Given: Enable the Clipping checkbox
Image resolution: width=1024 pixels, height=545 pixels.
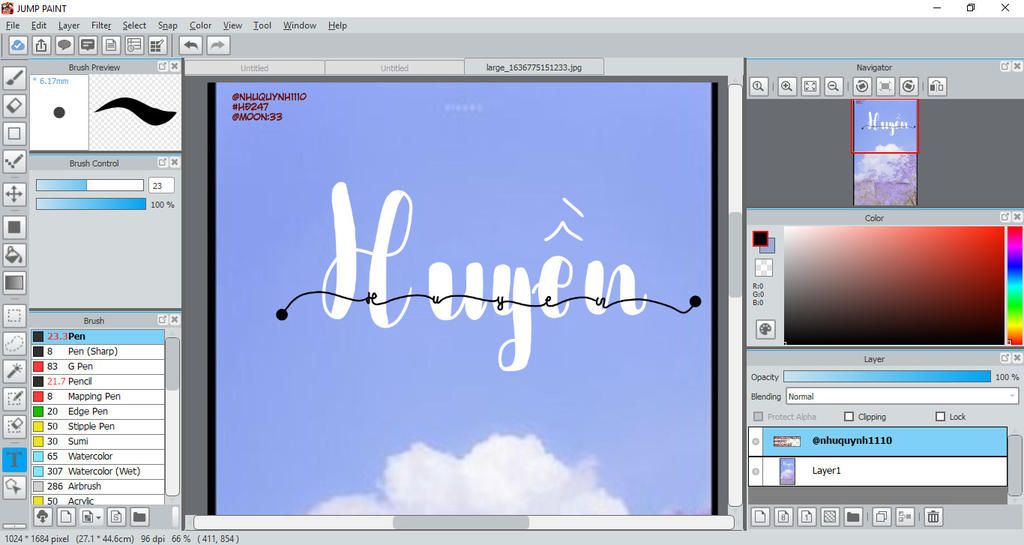Looking at the screenshot, I should point(849,416).
